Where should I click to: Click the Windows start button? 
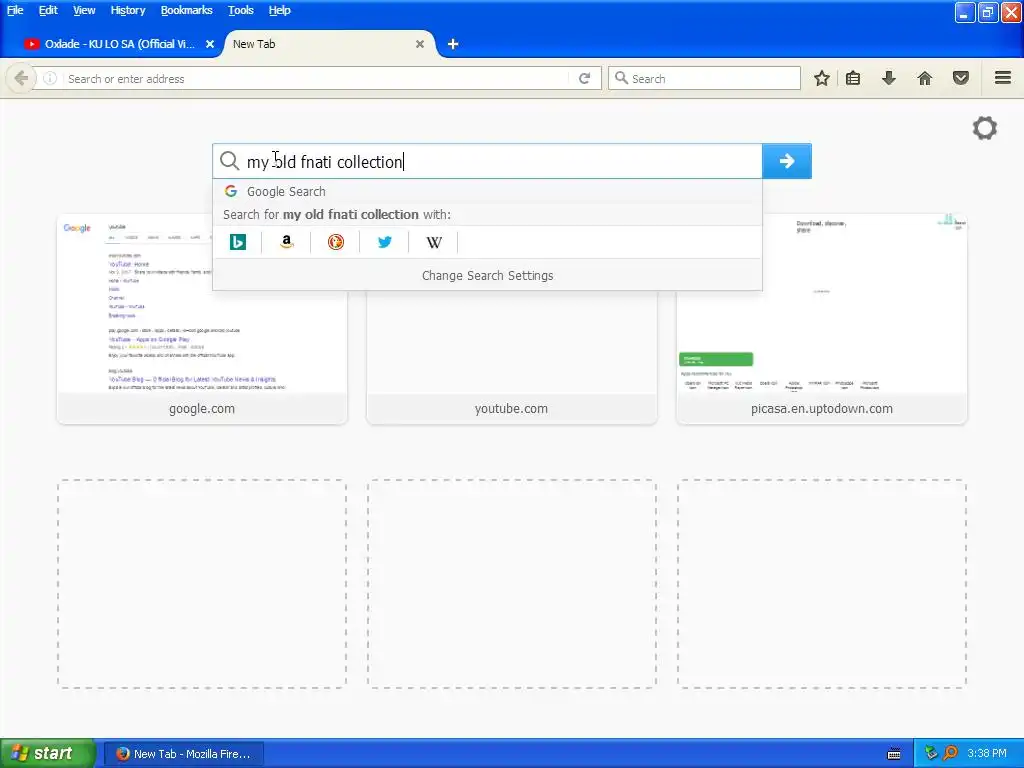(47, 754)
